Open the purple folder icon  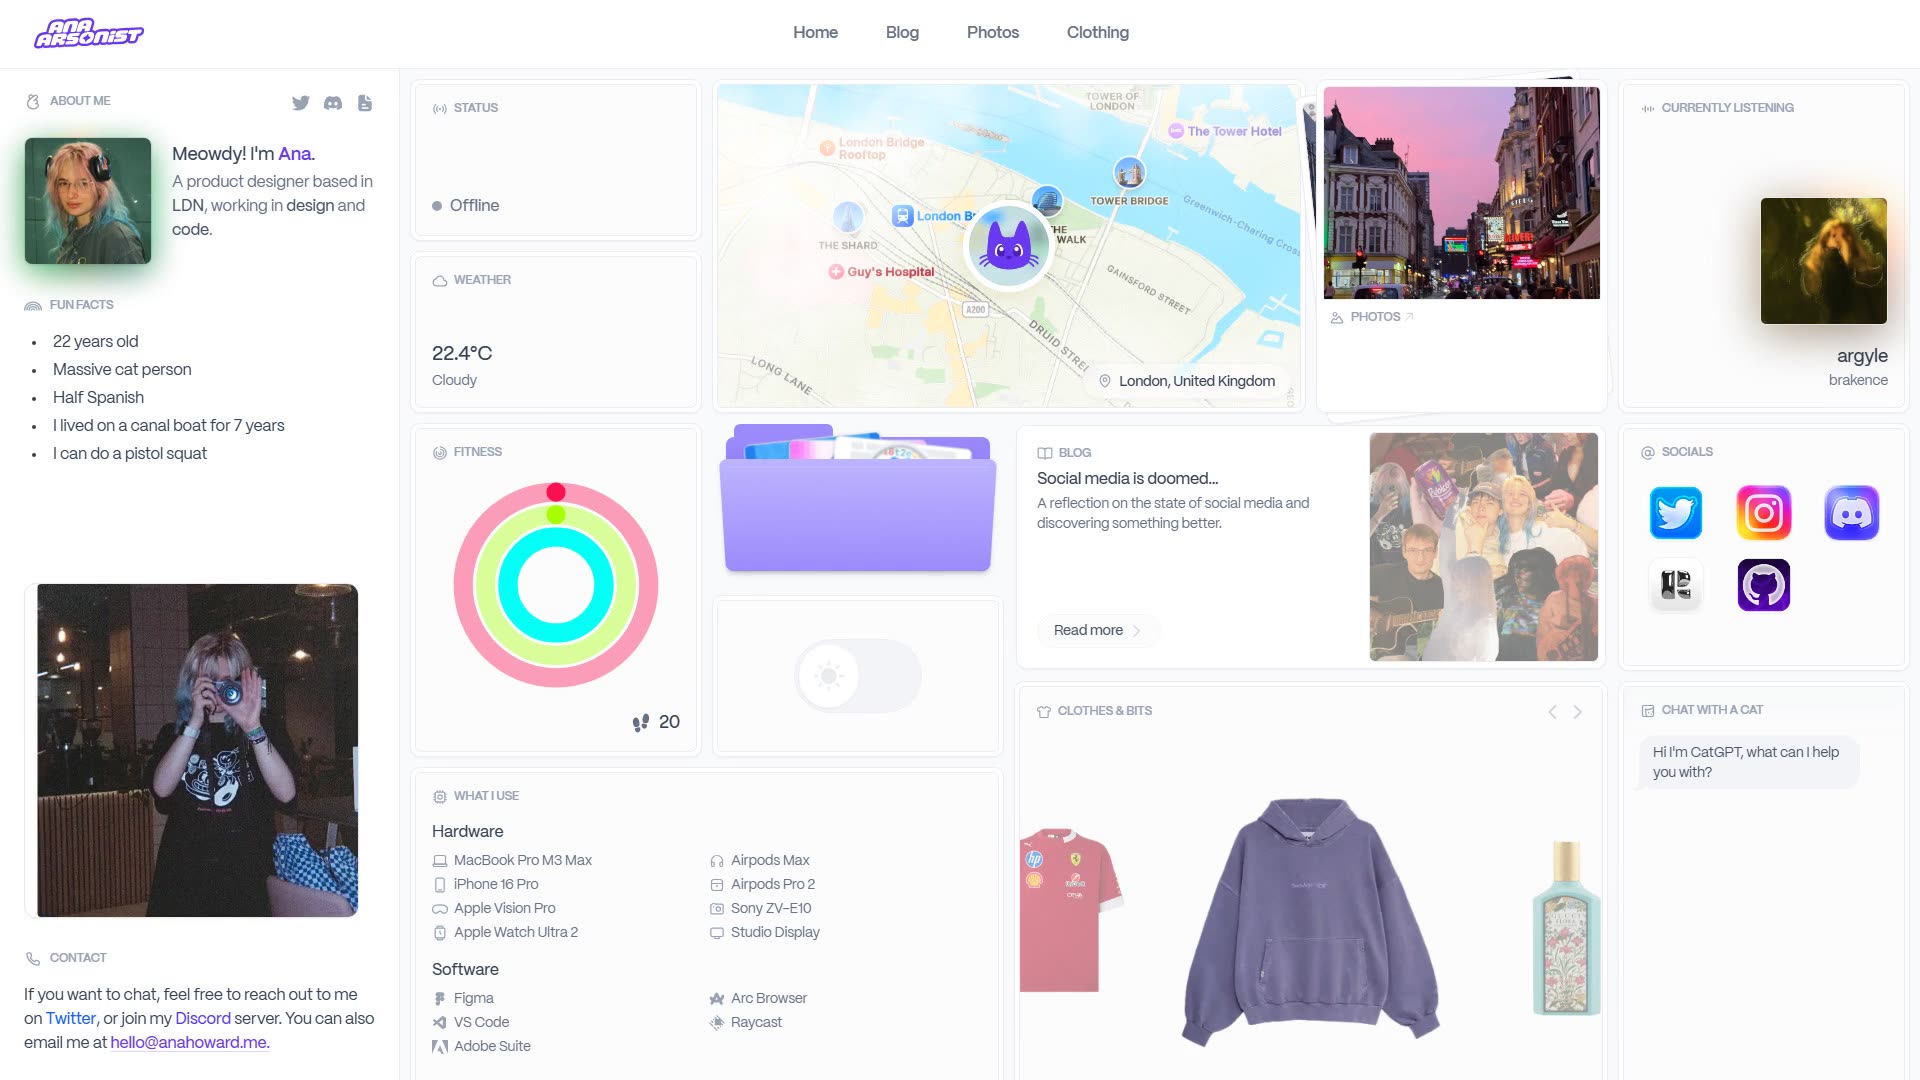(x=858, y=498)
